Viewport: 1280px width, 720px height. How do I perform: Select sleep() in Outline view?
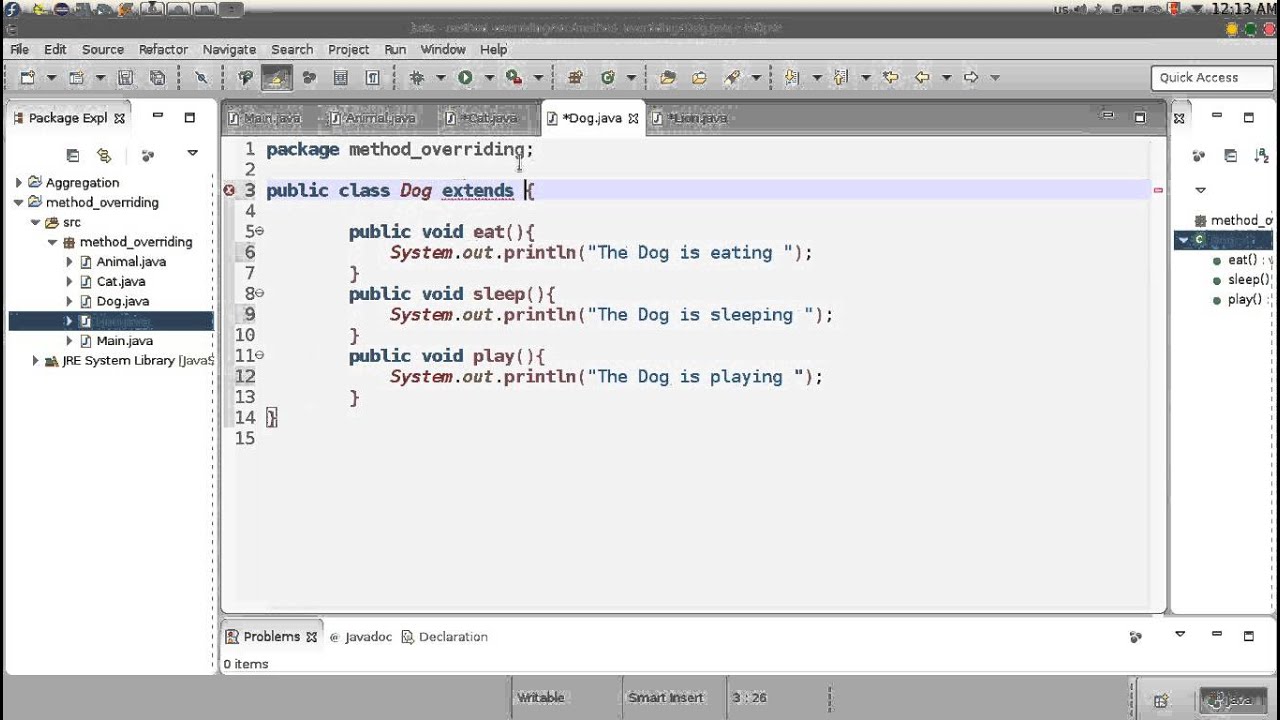tap(1248, 280)
